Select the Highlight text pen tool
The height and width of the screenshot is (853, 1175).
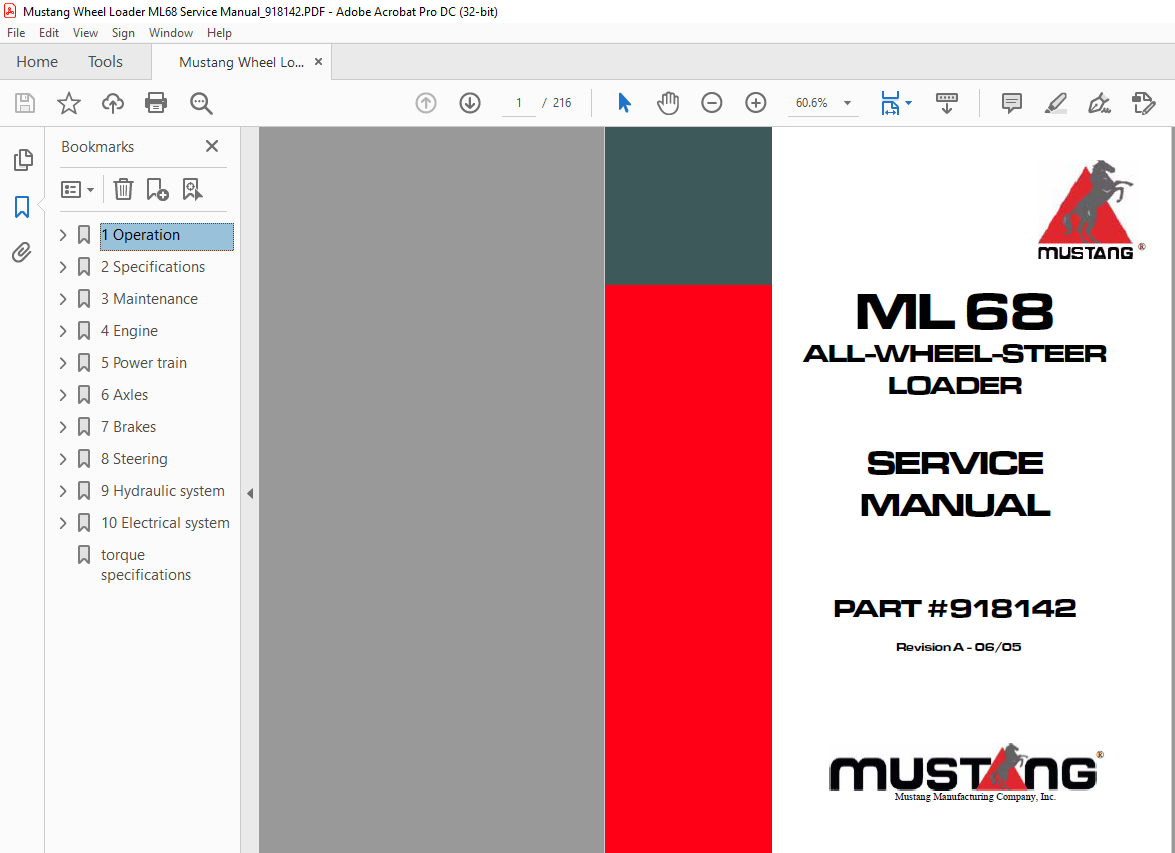pos(1056,103)
